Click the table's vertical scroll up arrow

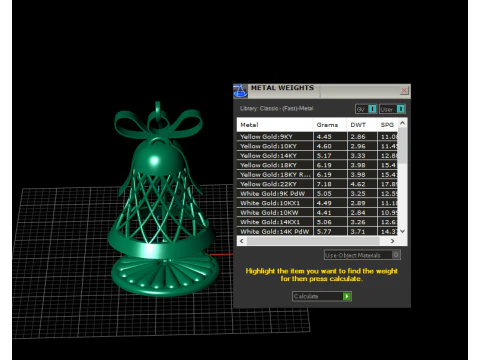point(402,123)
